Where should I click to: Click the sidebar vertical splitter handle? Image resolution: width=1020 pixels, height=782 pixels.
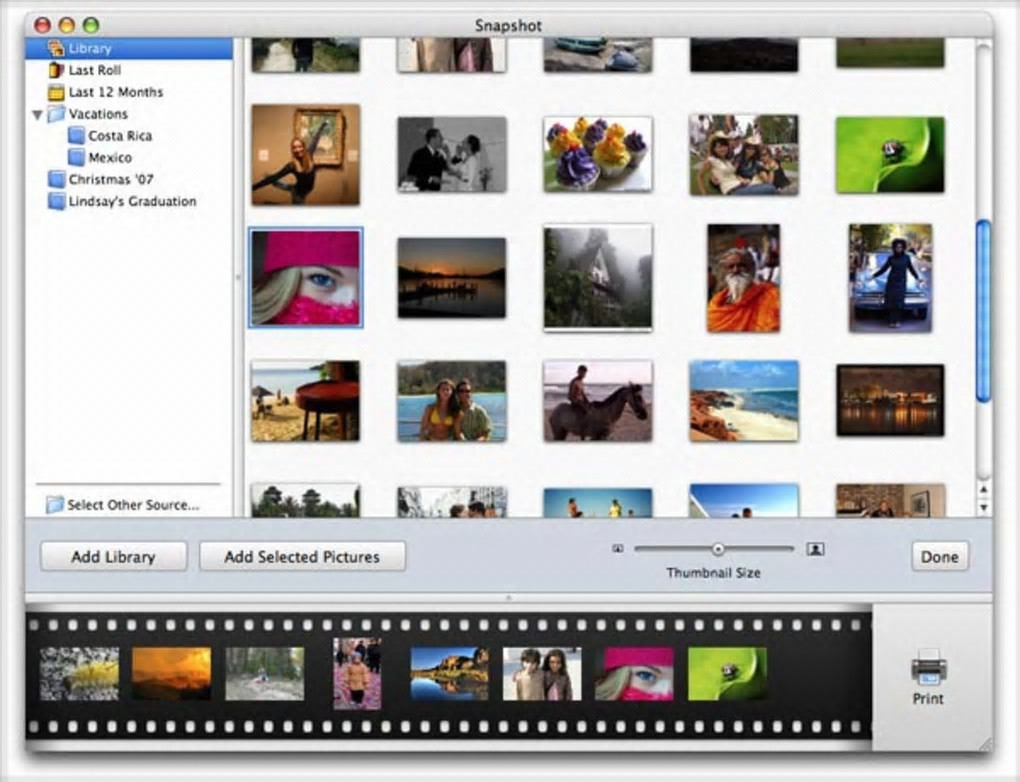tap(238, 278)
